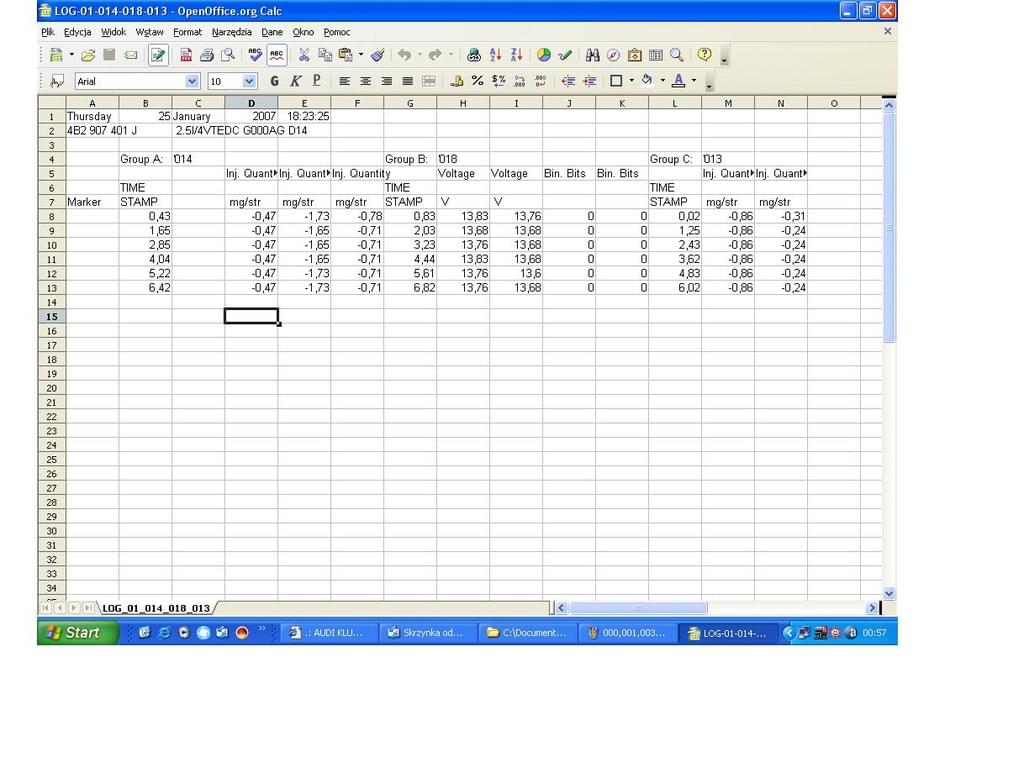The height and width of the screenshot is (757, 1024).
Task: Toggle center horizontally alignment
Action: [366, 81]
